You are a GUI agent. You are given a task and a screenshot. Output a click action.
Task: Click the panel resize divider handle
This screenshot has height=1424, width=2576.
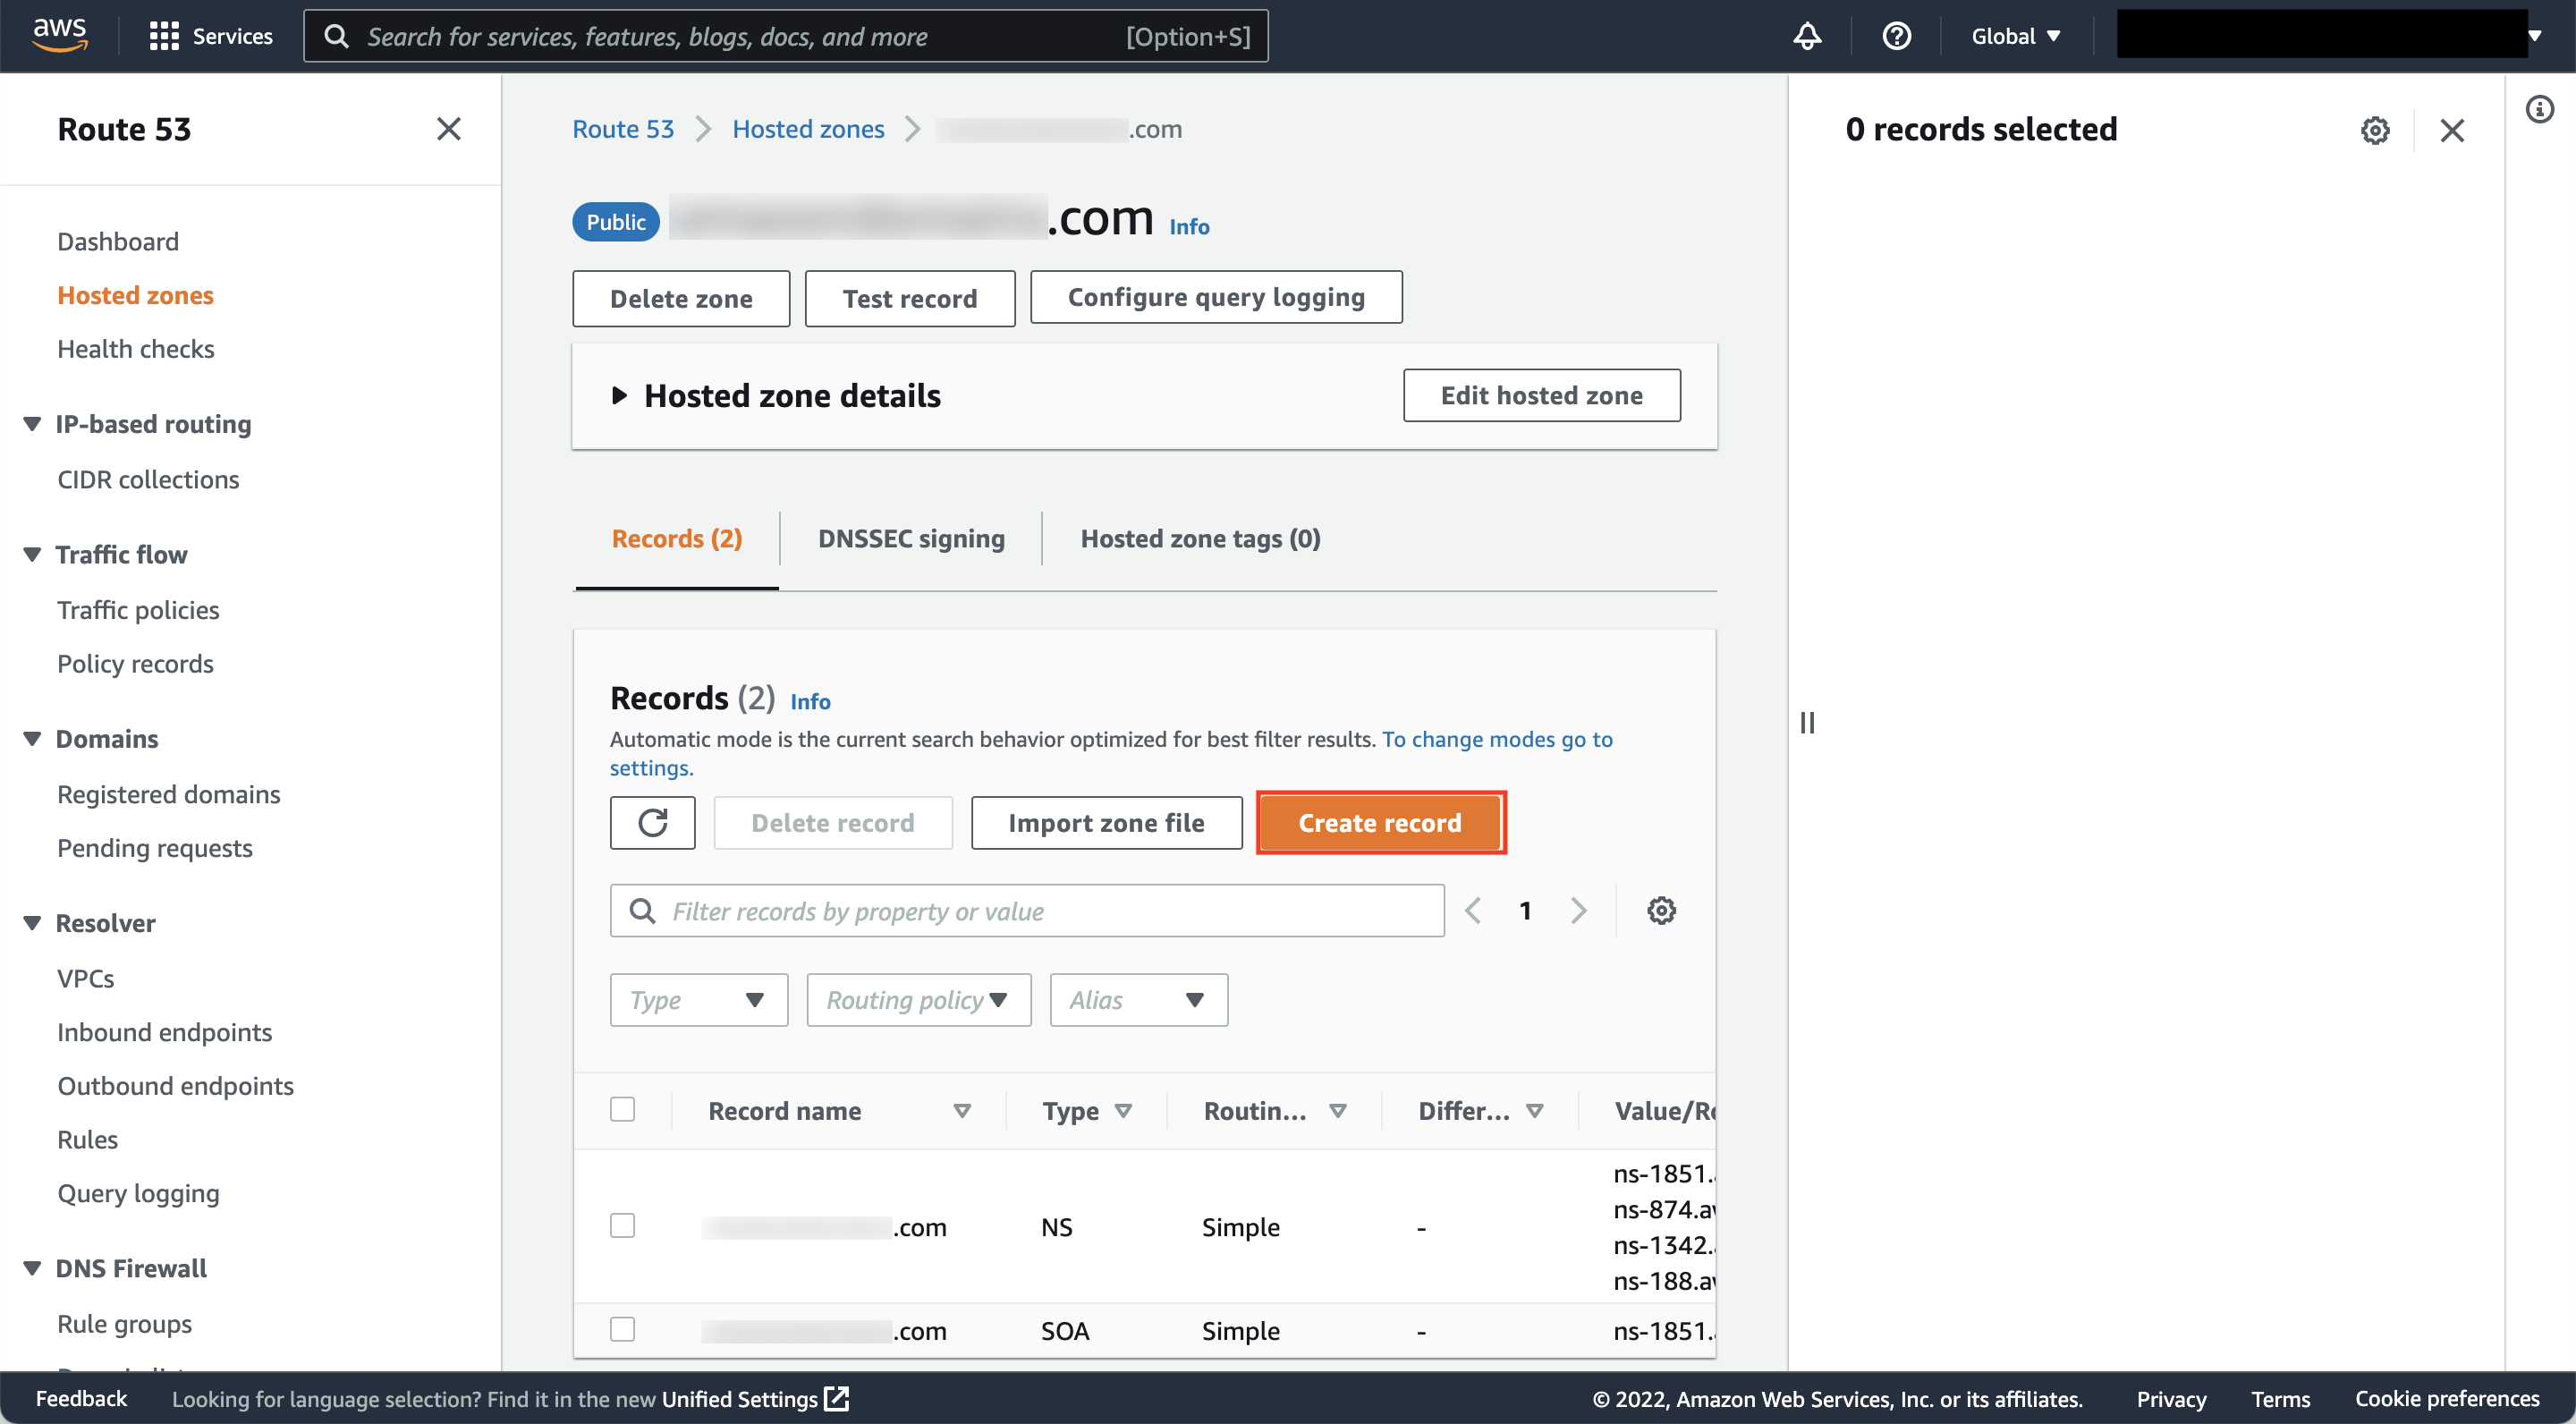pos(1807,722)
